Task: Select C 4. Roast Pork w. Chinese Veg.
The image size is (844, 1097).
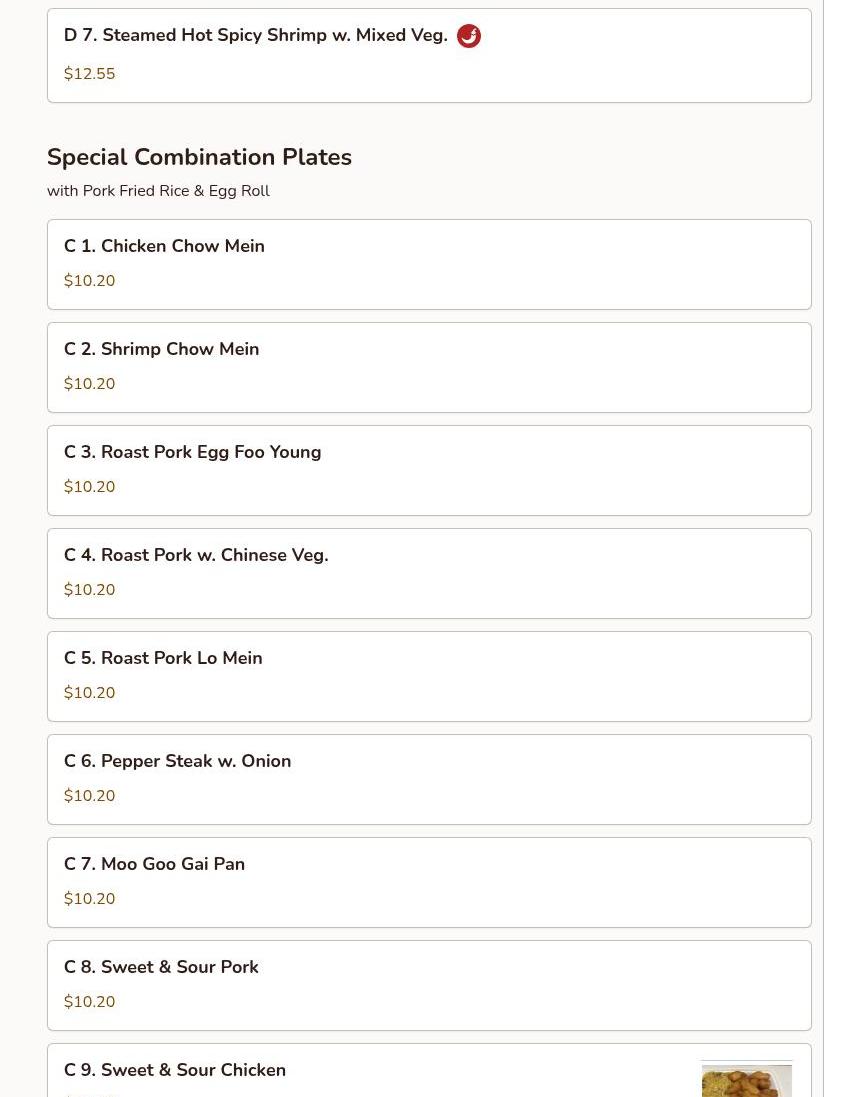Action: pos(196,555)
